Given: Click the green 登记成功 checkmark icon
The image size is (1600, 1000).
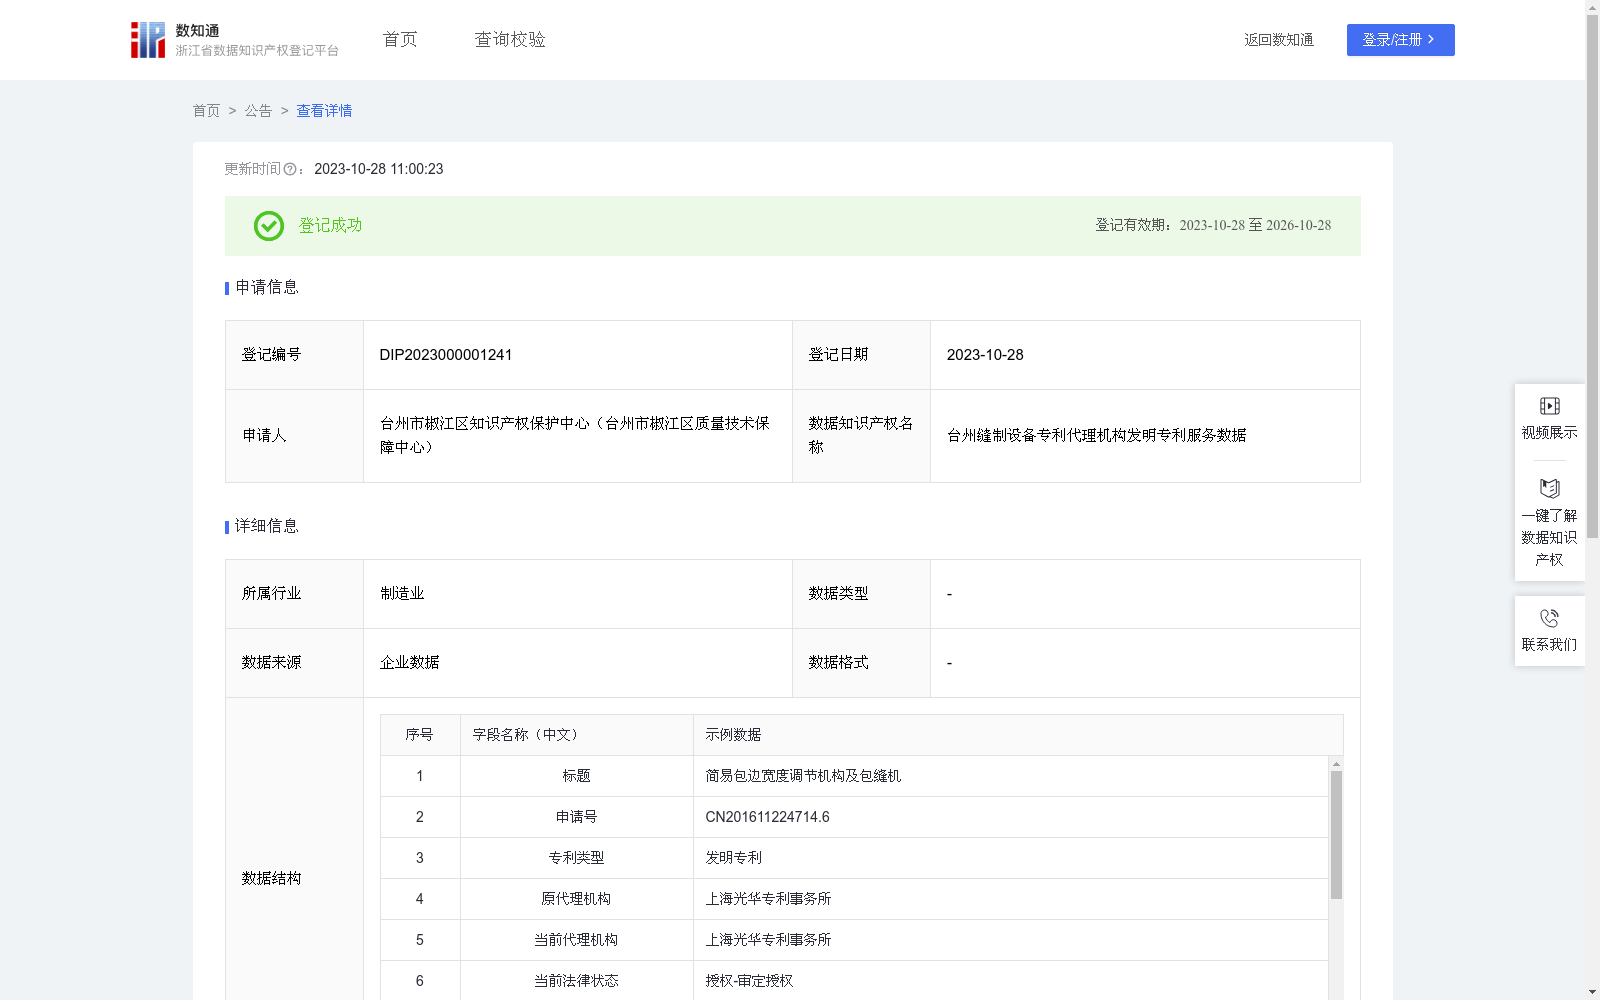Looking at the screenshot, I should click(269, 226).
